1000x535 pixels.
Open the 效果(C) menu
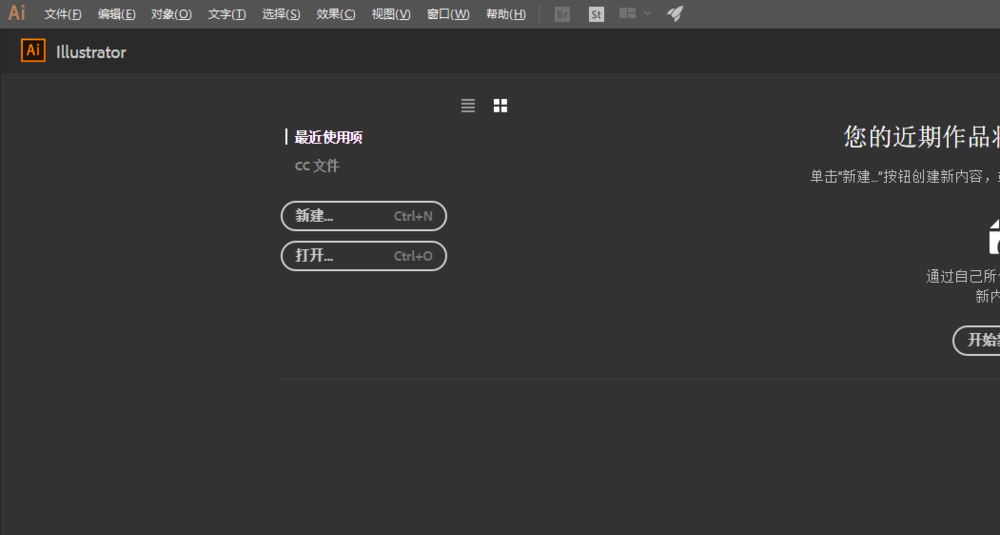click(335, 14)
